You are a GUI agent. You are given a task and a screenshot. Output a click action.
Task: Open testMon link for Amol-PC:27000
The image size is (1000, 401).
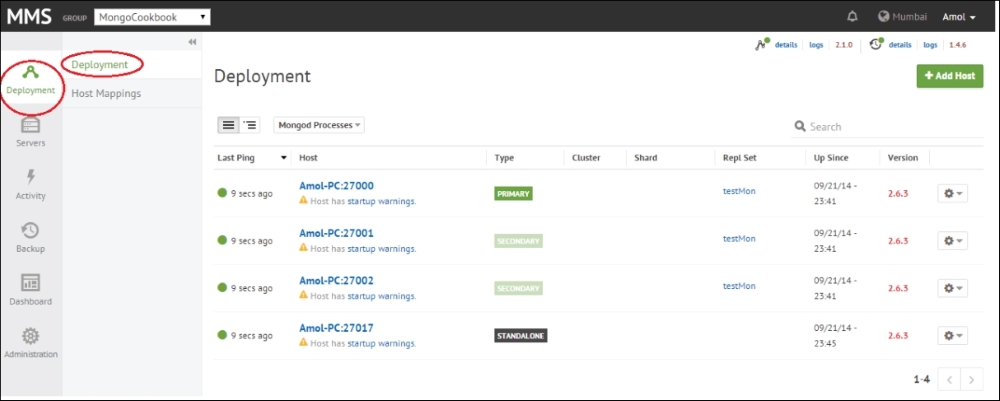[x=739, y=191]
